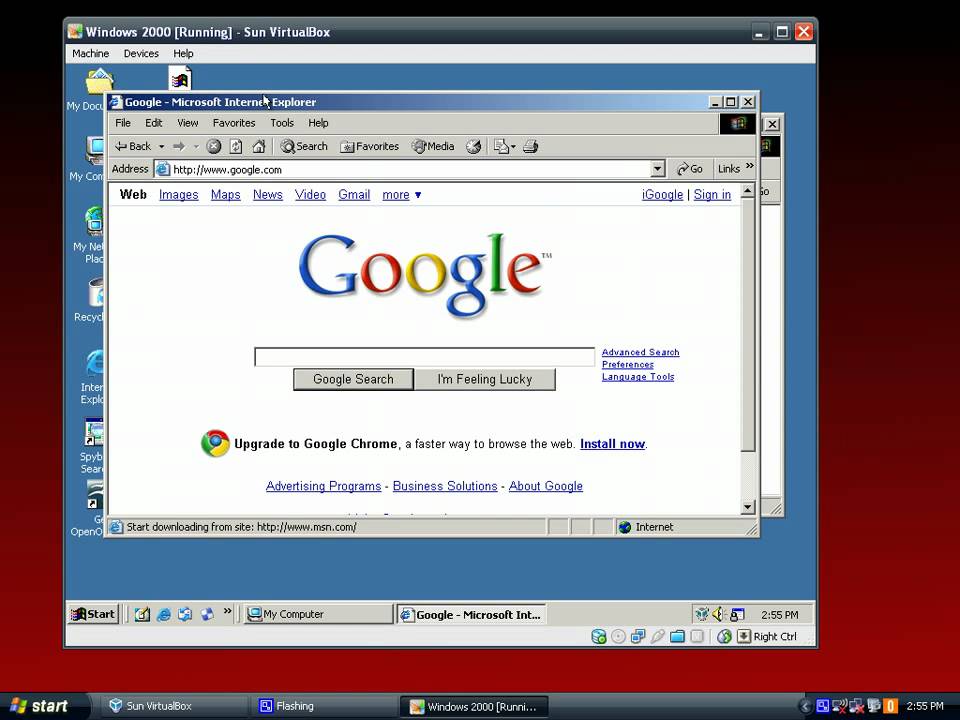Click the iGoogle link
Image resolution: width=960 pixels, height=720 pixels.
click(x=662, y=195)
